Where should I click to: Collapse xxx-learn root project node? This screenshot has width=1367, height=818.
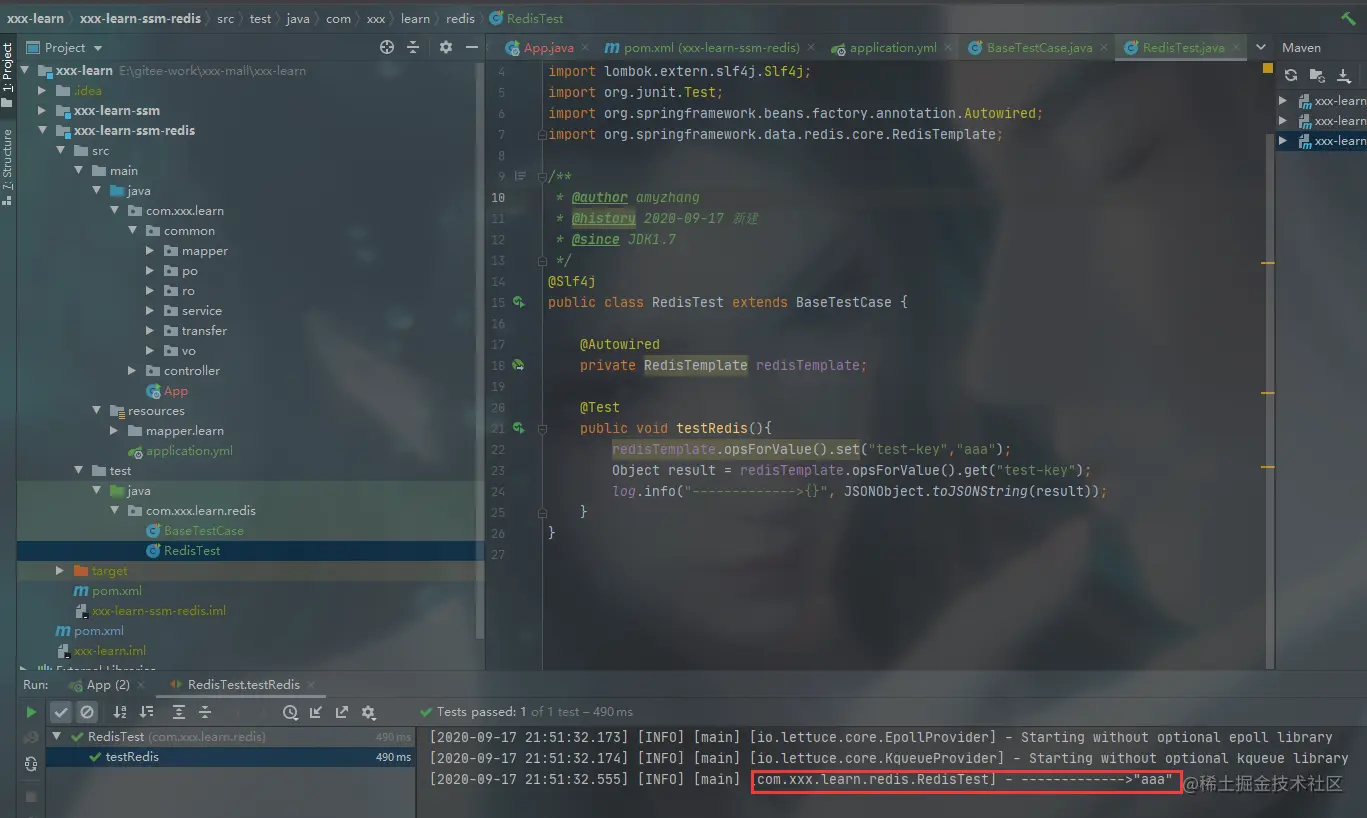(x=24, y=71)
